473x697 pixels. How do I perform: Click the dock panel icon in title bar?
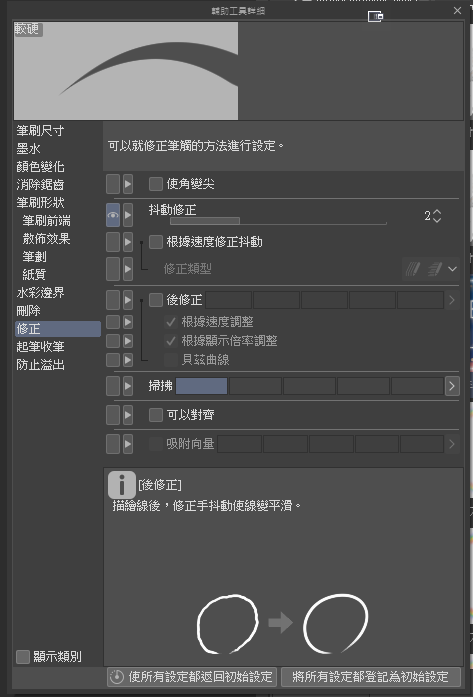tap(375, 16)
